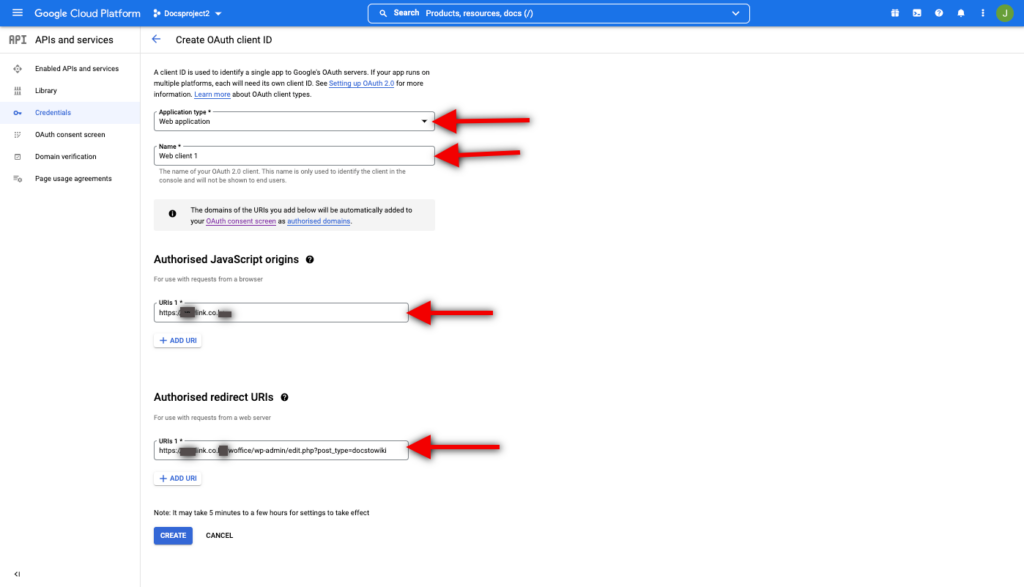
Task: Open the OAuth consent screen page
Action: tap(70, 135)
